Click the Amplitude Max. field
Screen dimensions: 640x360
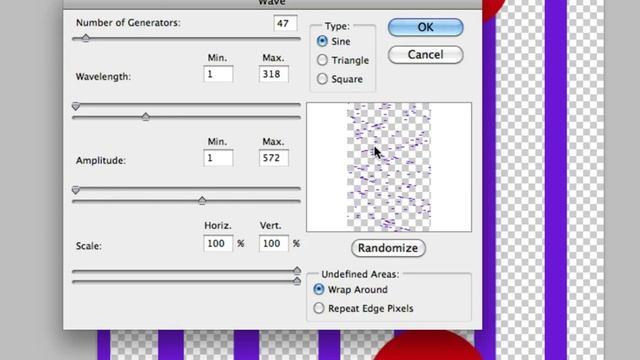[273, 158]
